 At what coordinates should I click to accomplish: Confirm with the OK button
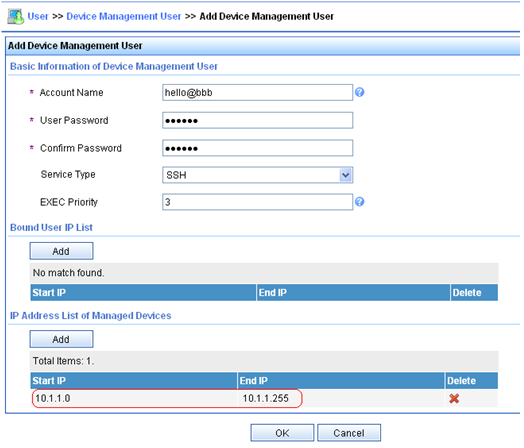coord(282,433)
